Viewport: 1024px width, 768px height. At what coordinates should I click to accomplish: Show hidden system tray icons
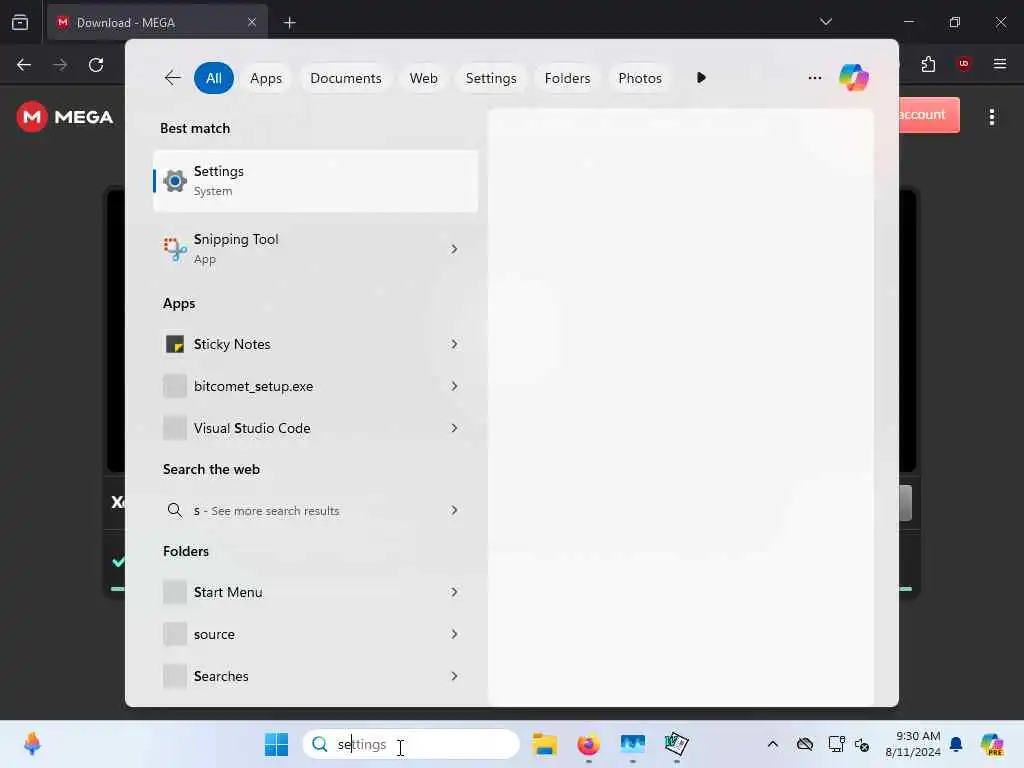[773, 744]
